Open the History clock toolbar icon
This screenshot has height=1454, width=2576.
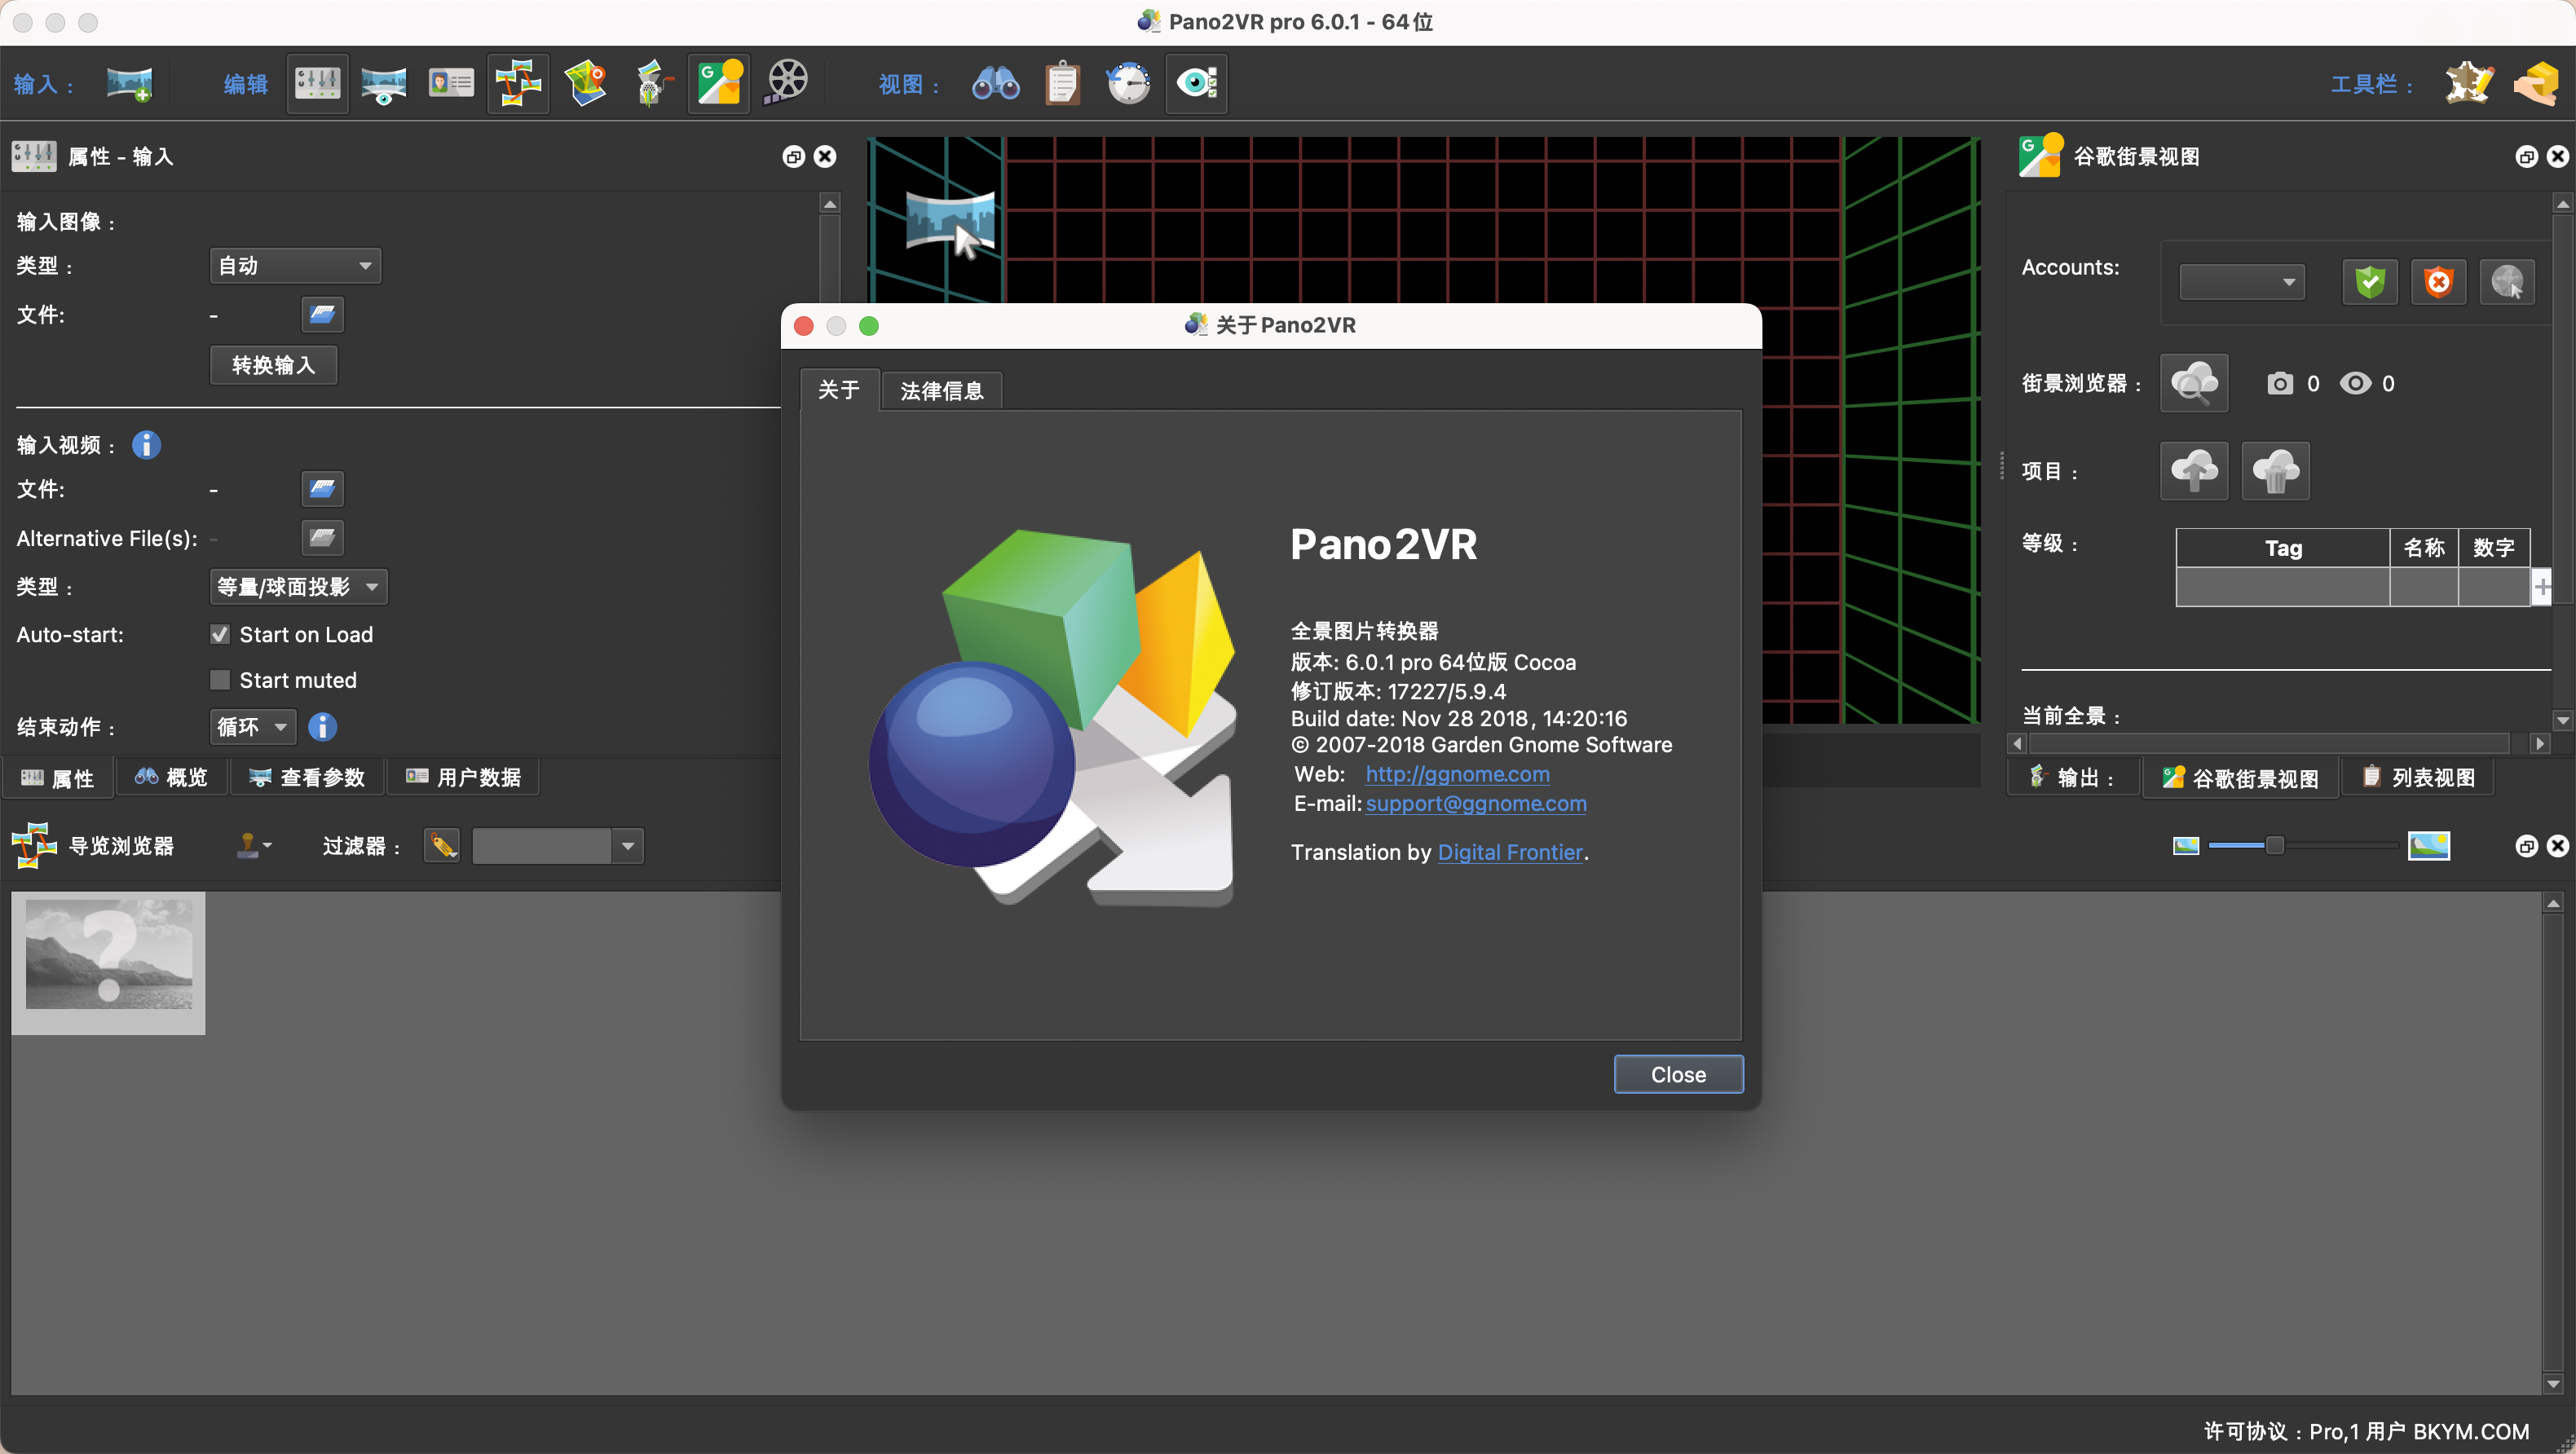click(1129, 83)
